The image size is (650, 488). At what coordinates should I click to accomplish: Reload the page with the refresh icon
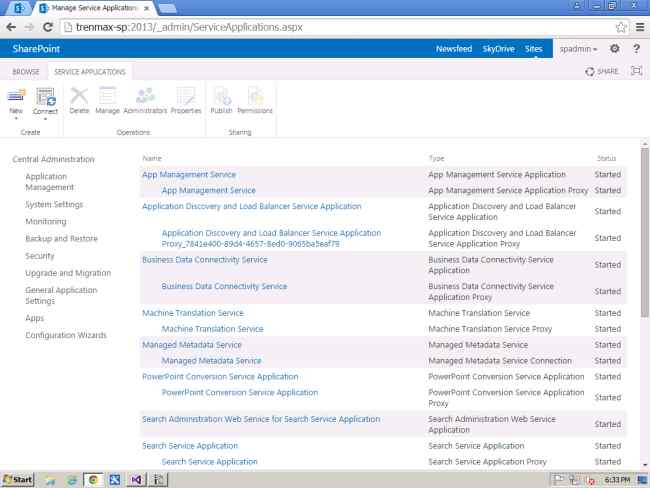pyautogui.click(x=48, y=27)
